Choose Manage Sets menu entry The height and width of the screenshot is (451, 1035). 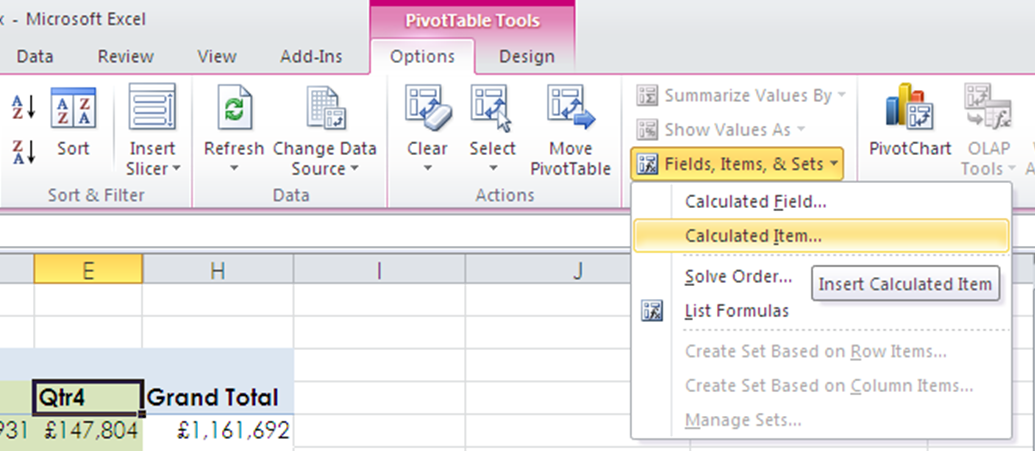click(x=820, y=420)
